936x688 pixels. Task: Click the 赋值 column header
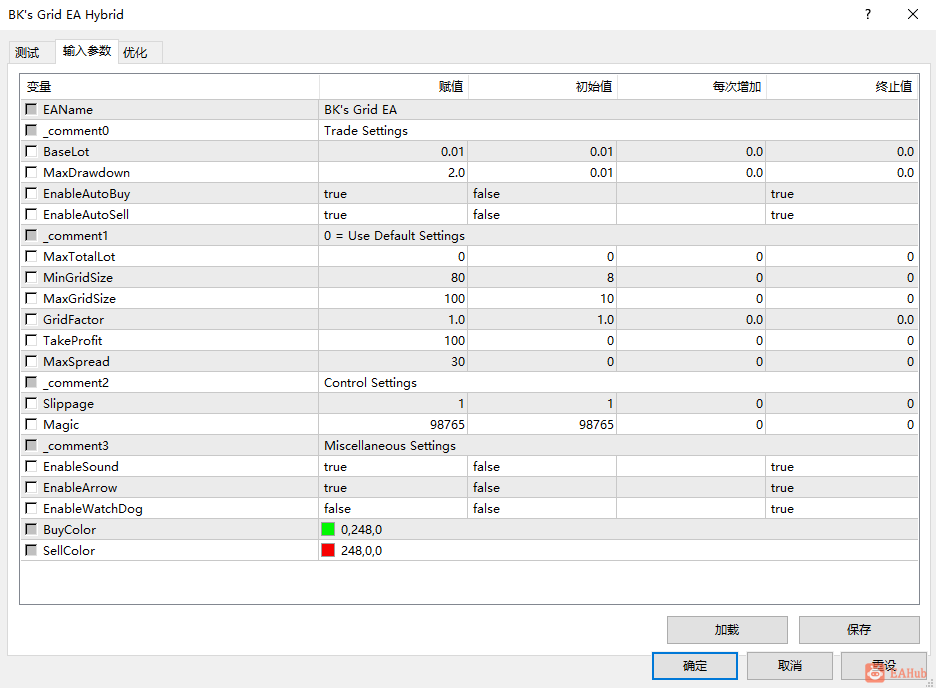point(394,87)
